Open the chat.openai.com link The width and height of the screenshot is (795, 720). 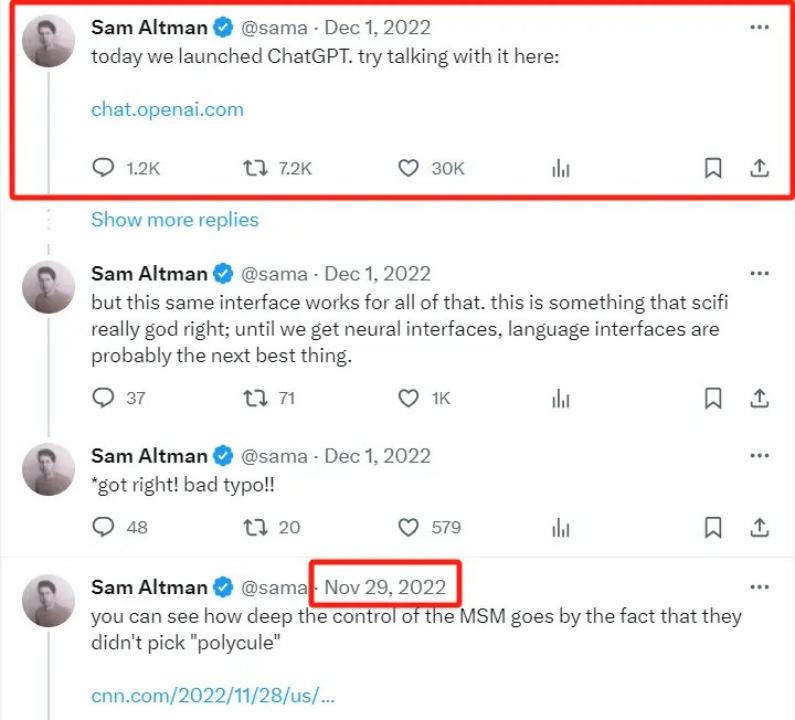click(x=167, y=110)
